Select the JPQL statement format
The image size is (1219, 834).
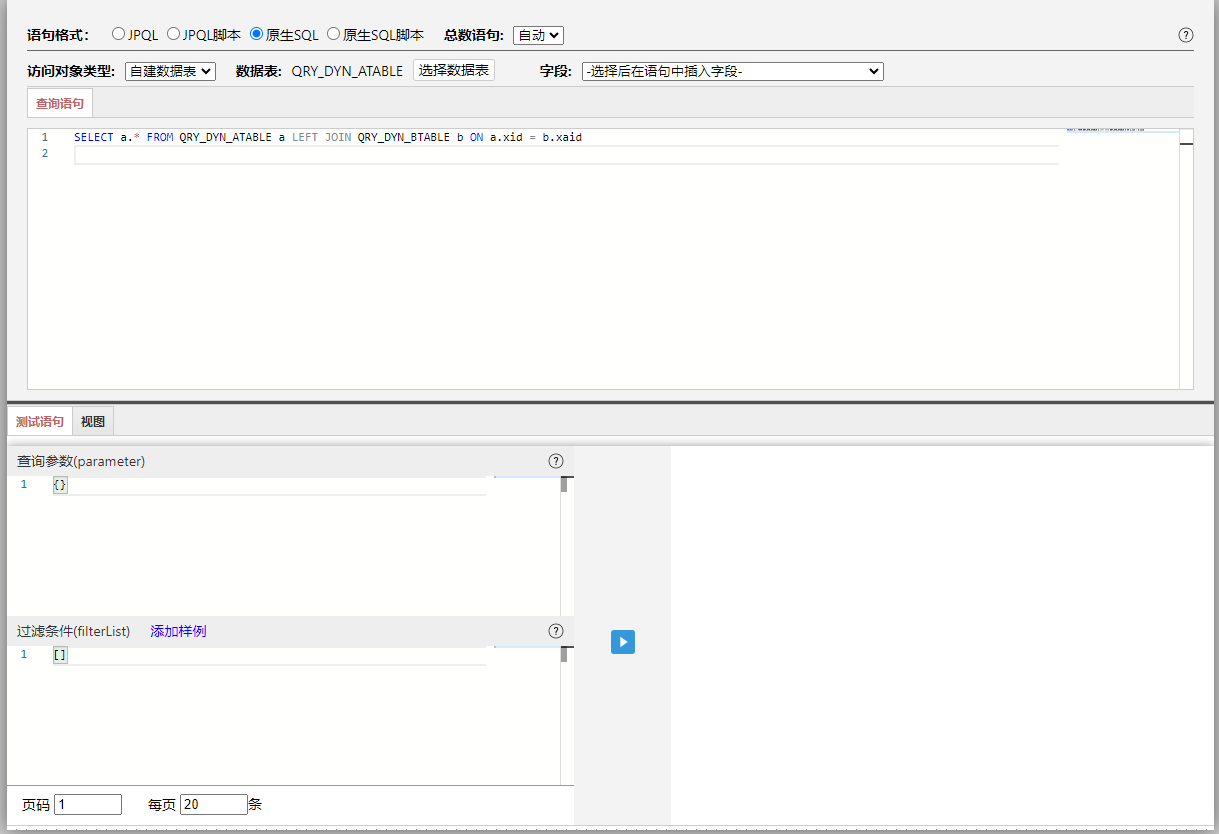point(119,34)
